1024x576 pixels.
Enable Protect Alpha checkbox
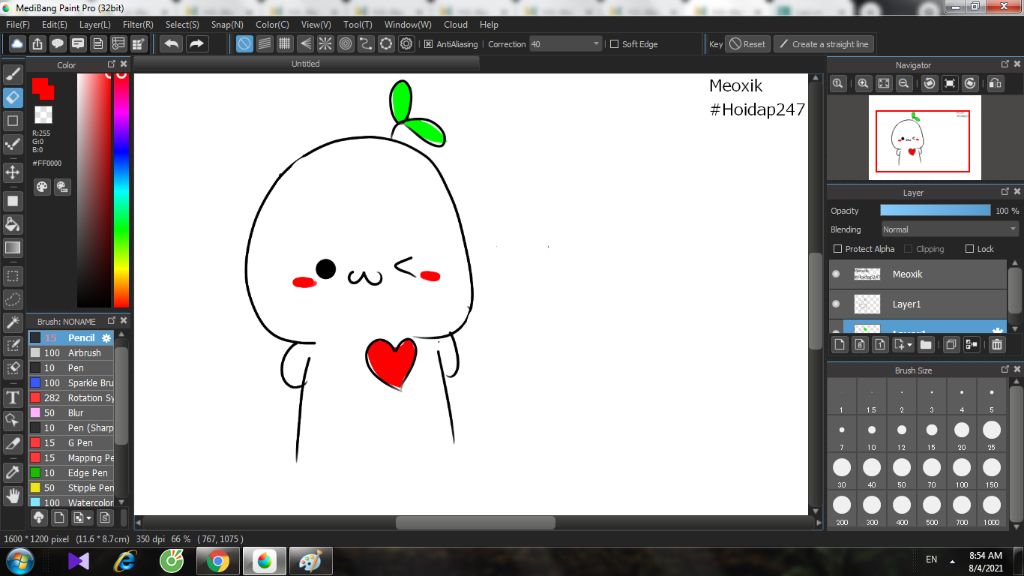[x=838, y=249]
